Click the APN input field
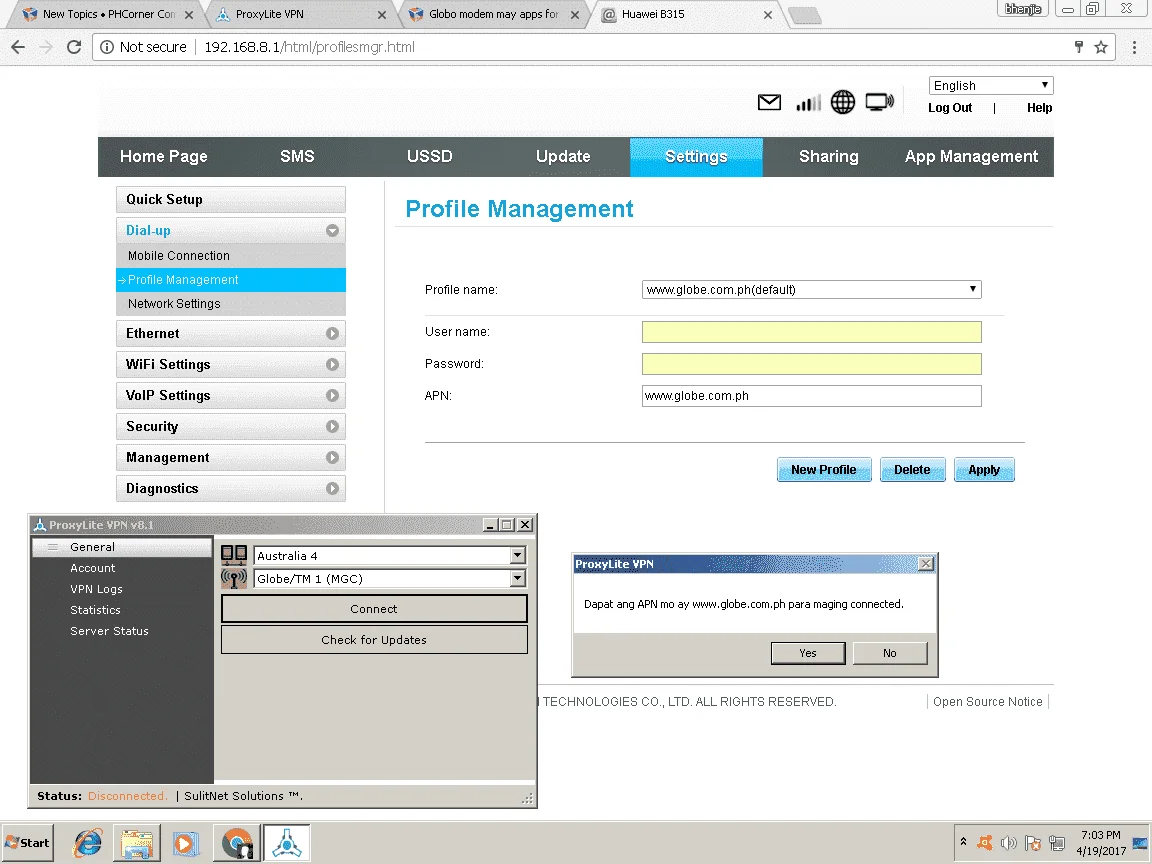1152x864 pixels. click(x=811, y=395)
